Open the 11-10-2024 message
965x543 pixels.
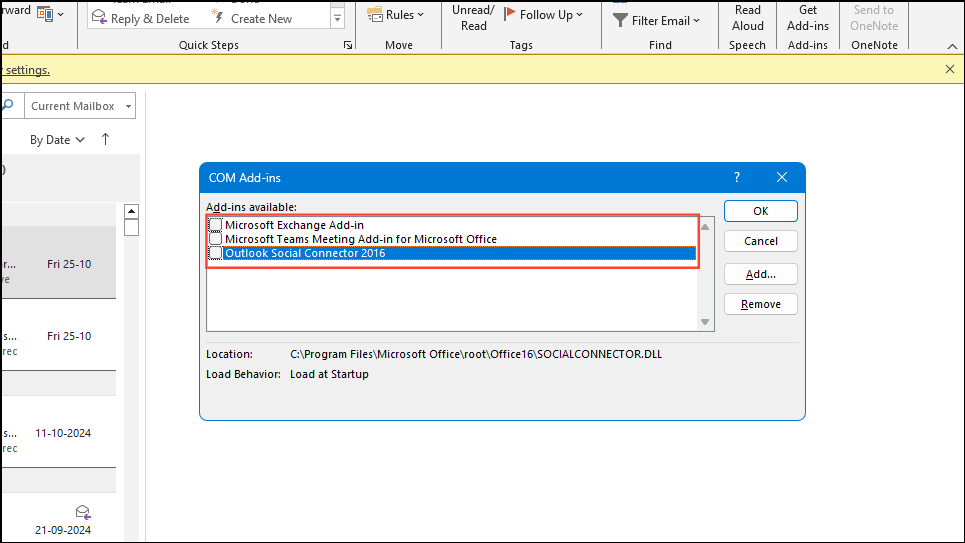[59, 433]
